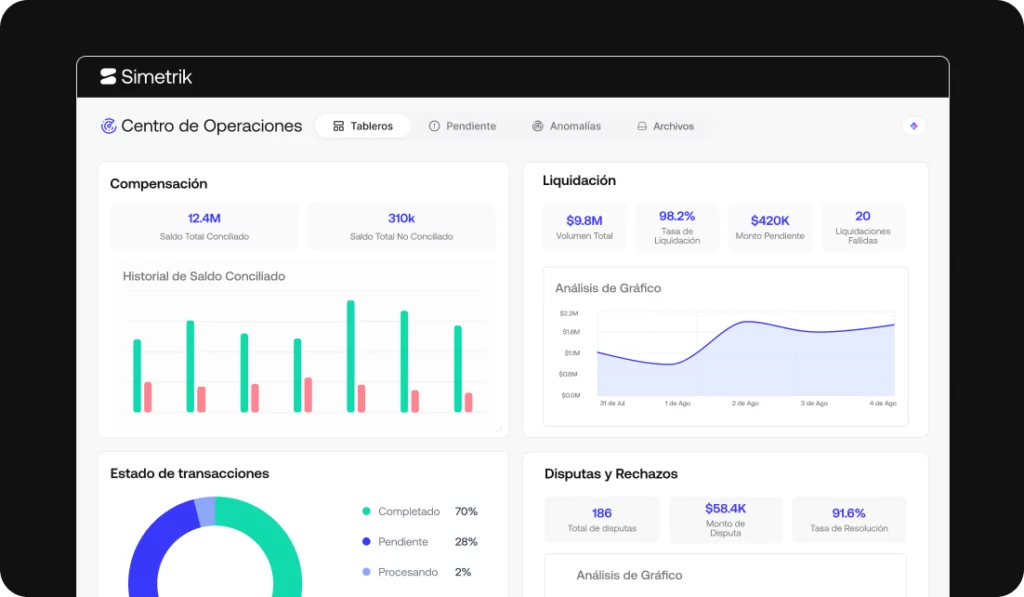Click the tallest green bar in history chart
1024x597 pixels.
click(x=351, y=356)
